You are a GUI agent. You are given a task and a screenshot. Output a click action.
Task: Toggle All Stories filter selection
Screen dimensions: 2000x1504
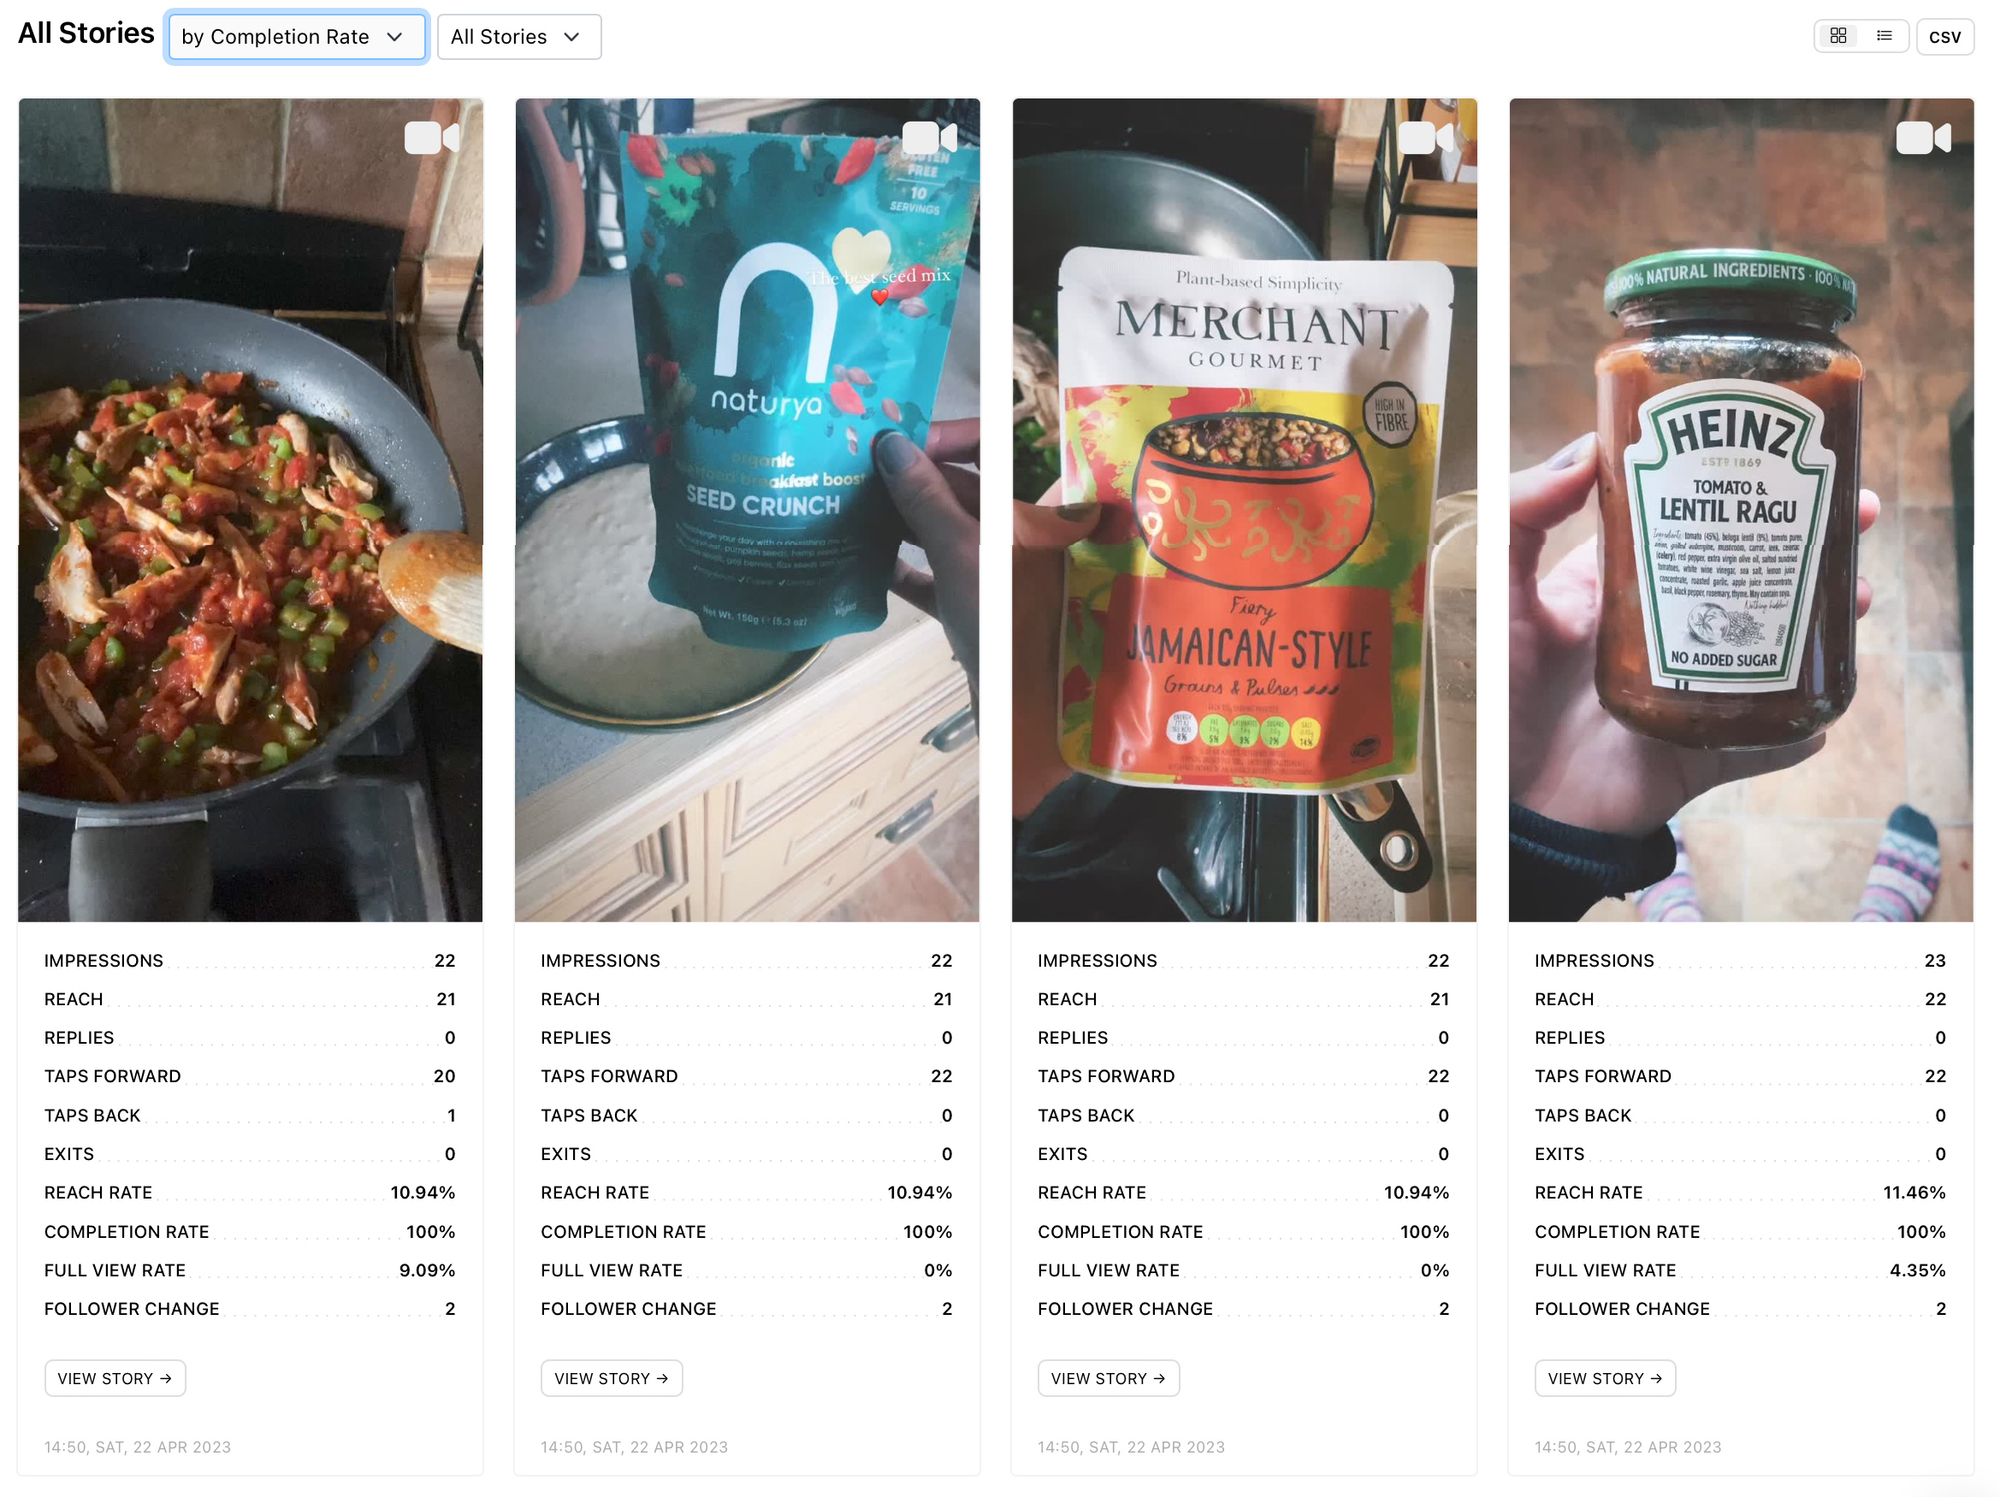(513, 35)
